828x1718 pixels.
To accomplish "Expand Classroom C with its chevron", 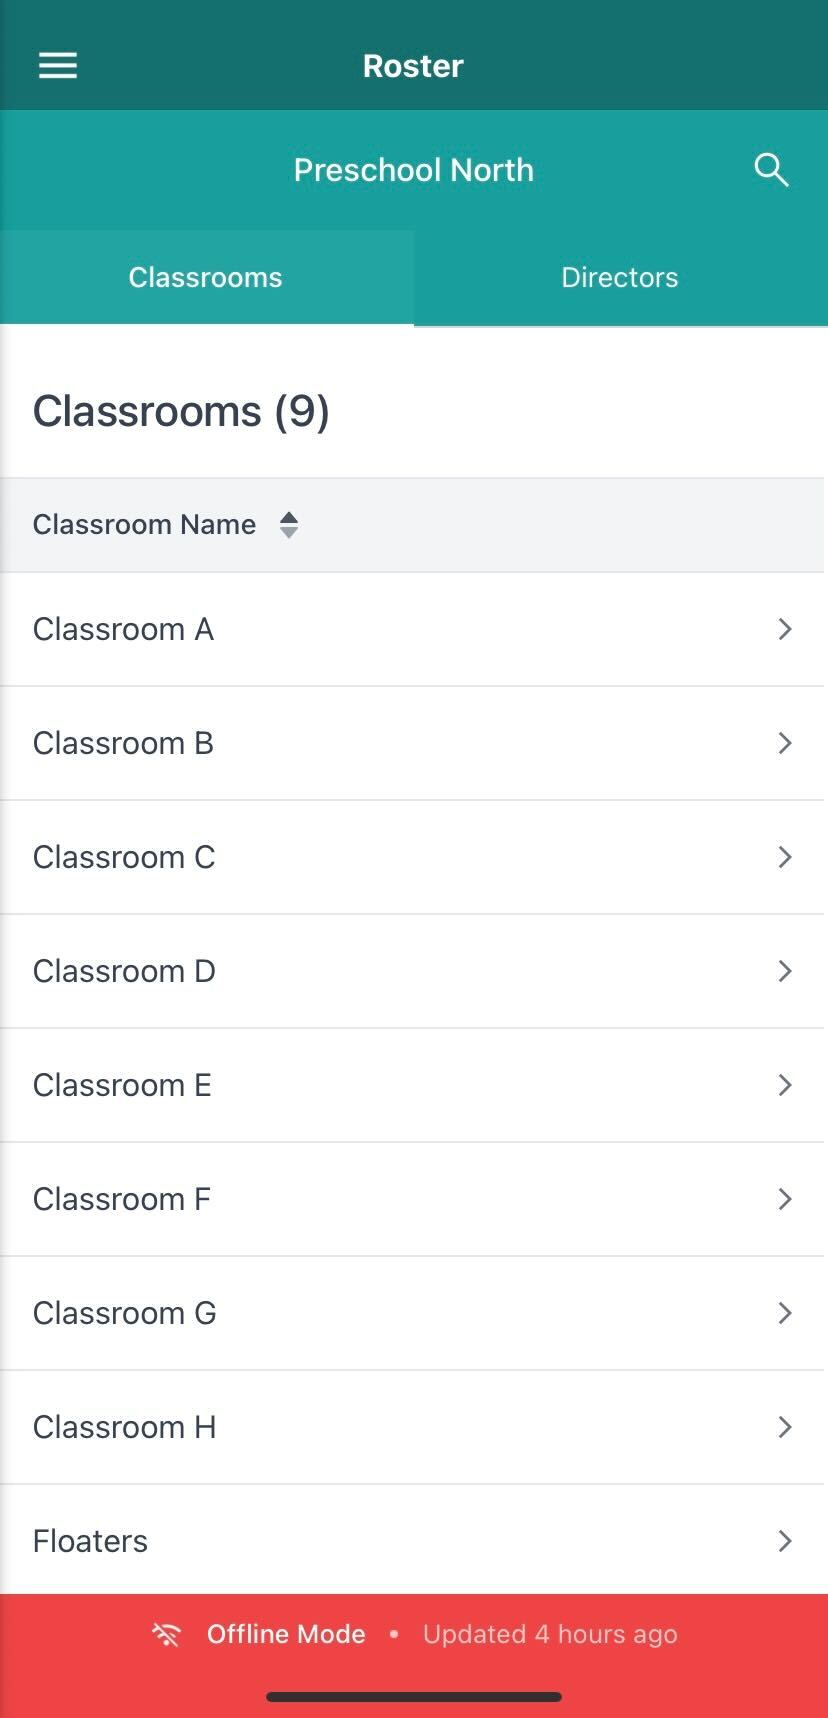I will [785, 857].
